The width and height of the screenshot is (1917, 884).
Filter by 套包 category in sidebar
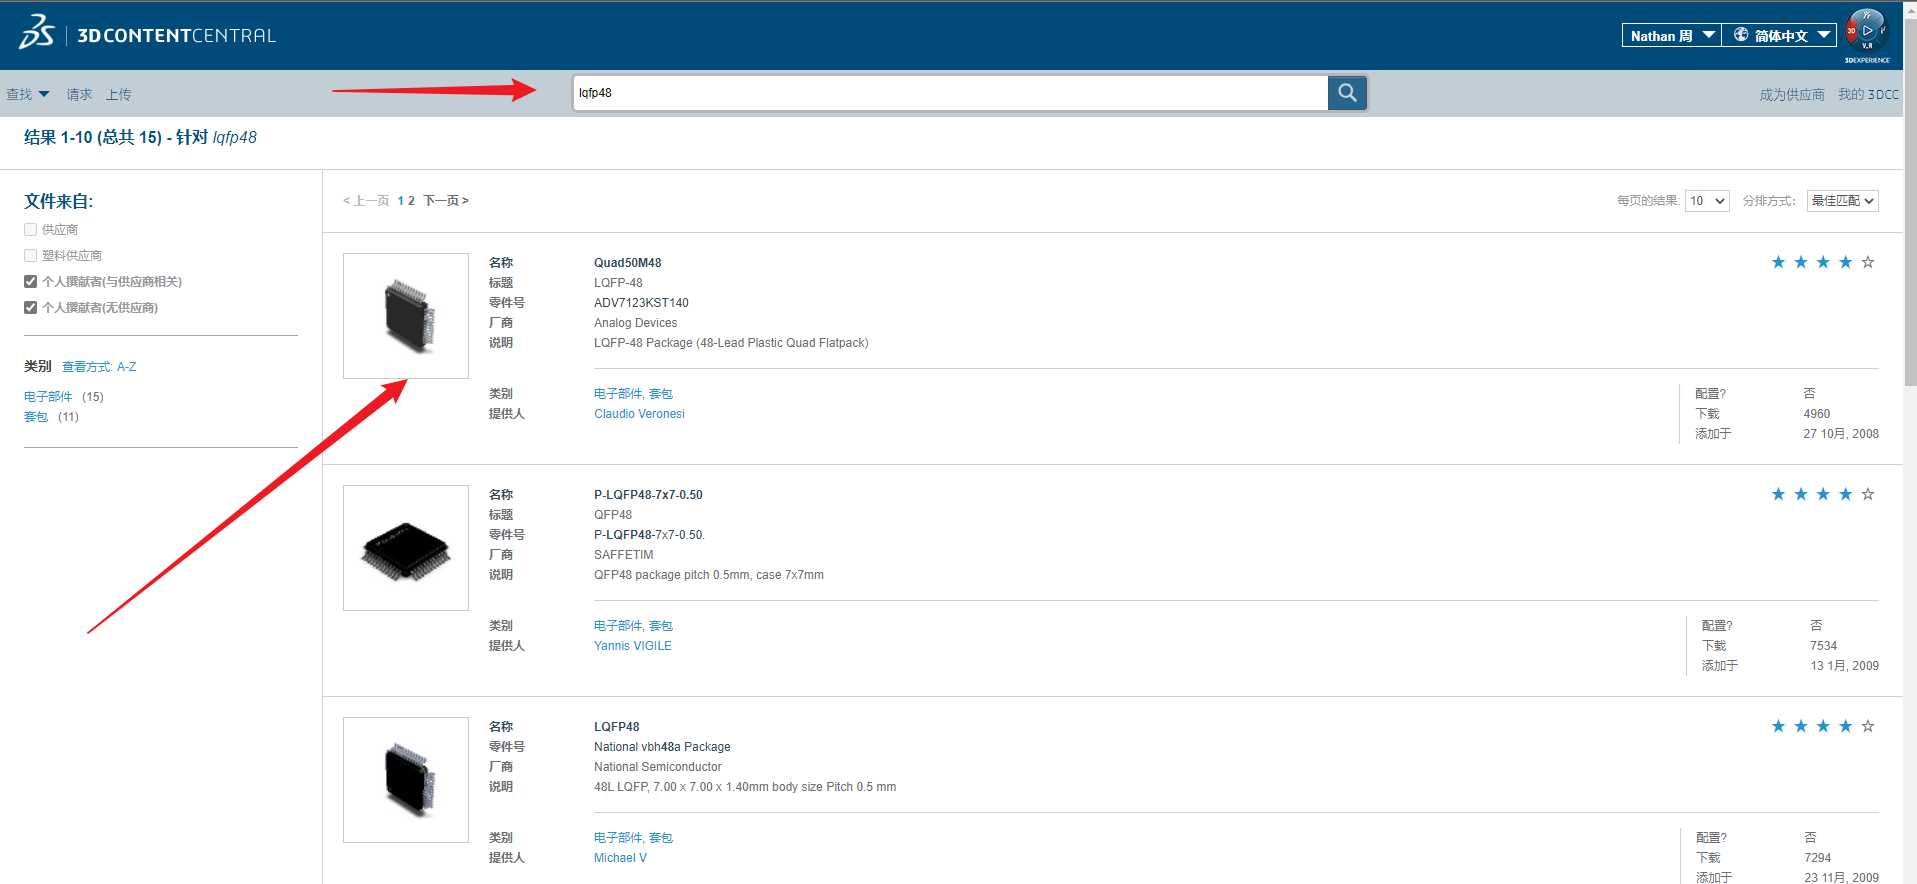36,417
